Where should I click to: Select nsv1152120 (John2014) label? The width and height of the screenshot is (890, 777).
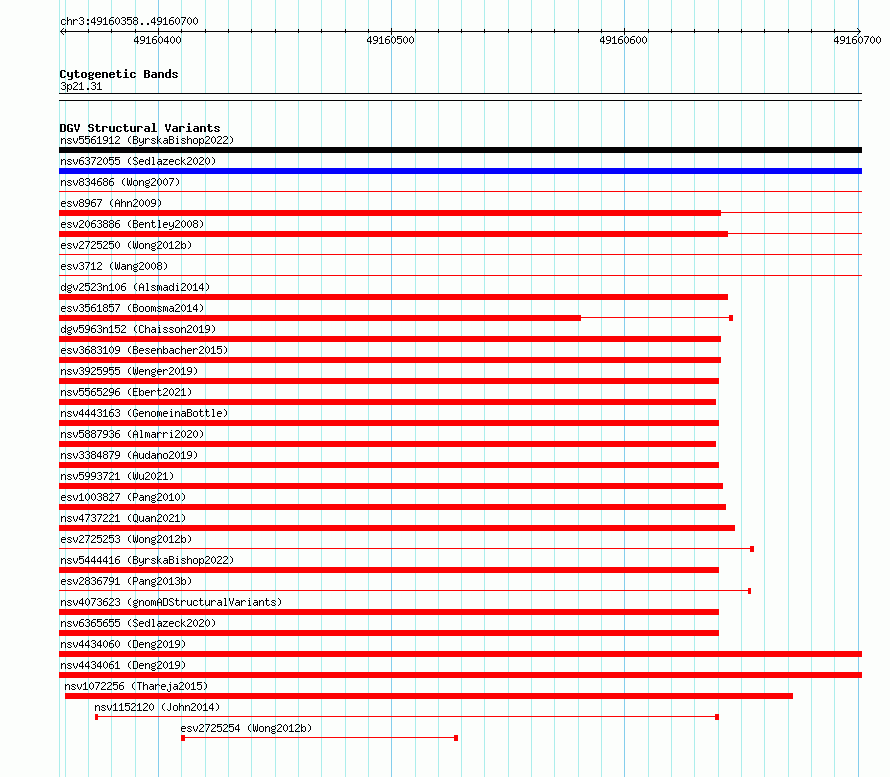tap(157, 707)
